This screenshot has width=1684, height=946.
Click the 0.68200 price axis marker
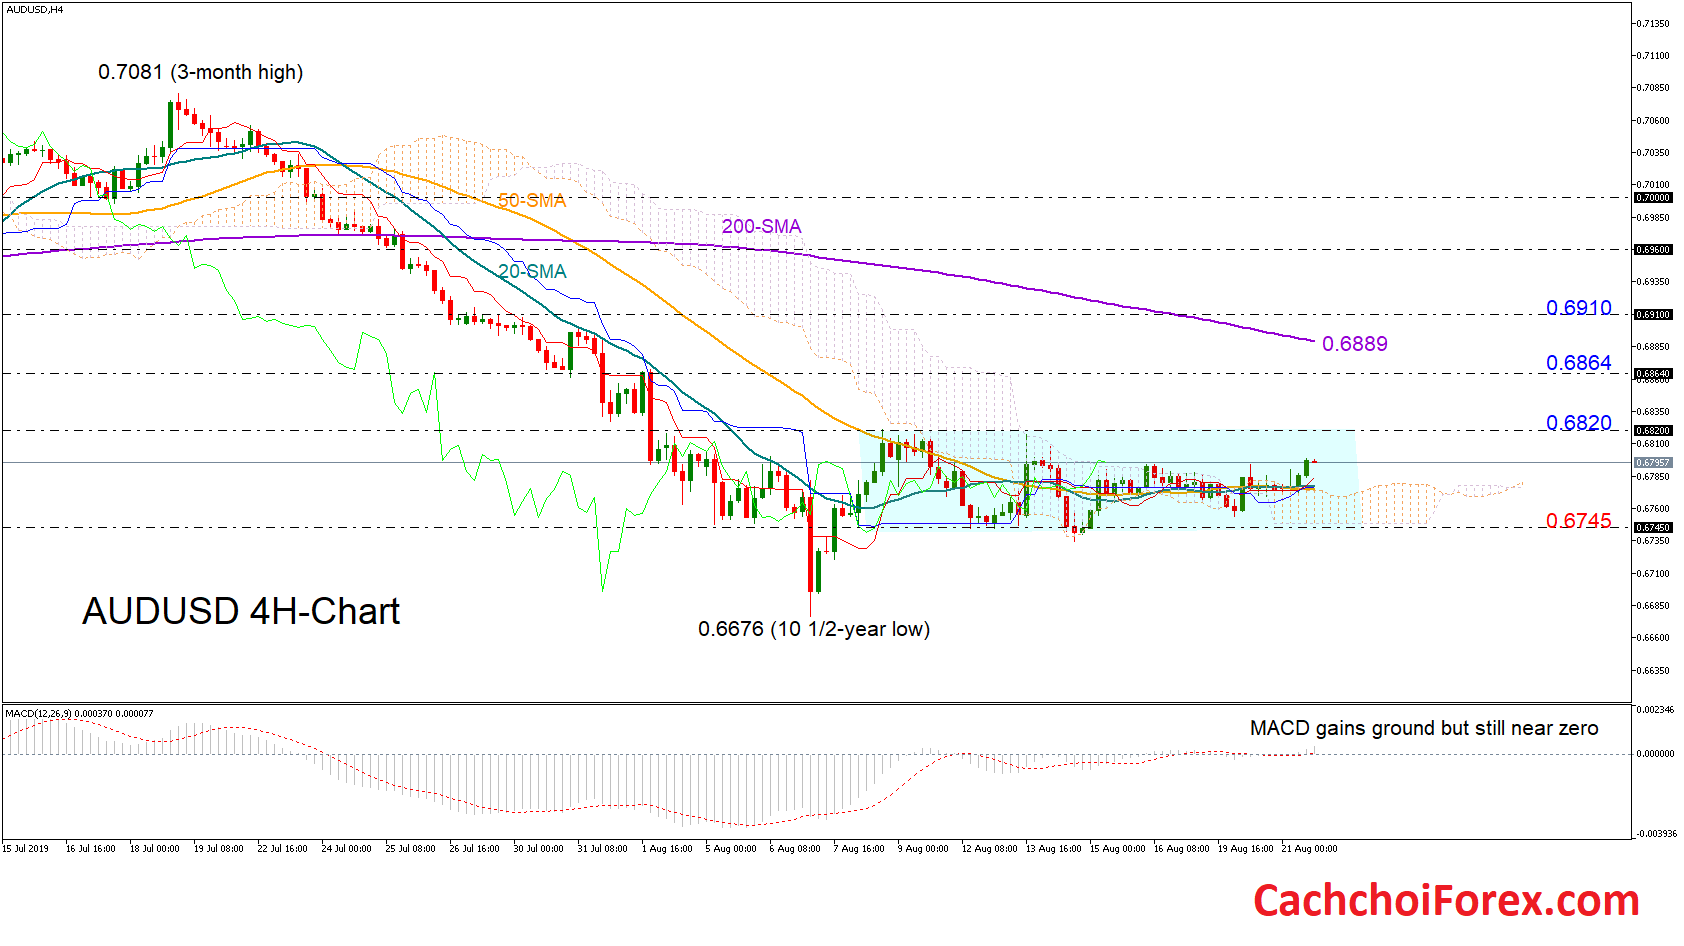click(x=1653, y=431)
